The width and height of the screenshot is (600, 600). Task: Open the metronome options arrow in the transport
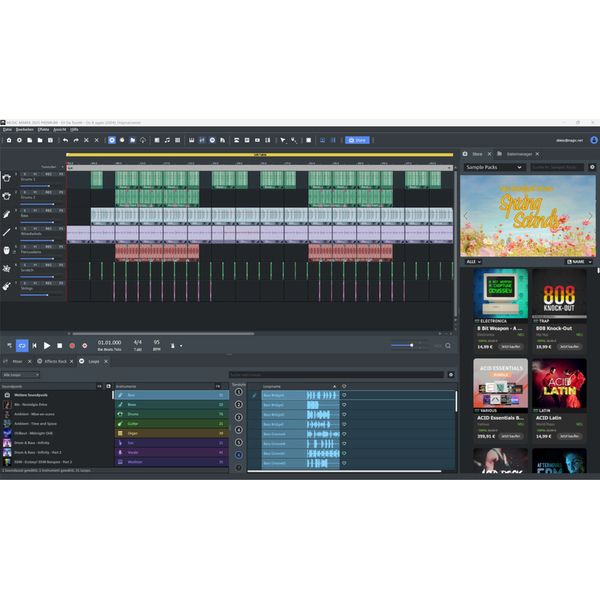click(181, 346)
